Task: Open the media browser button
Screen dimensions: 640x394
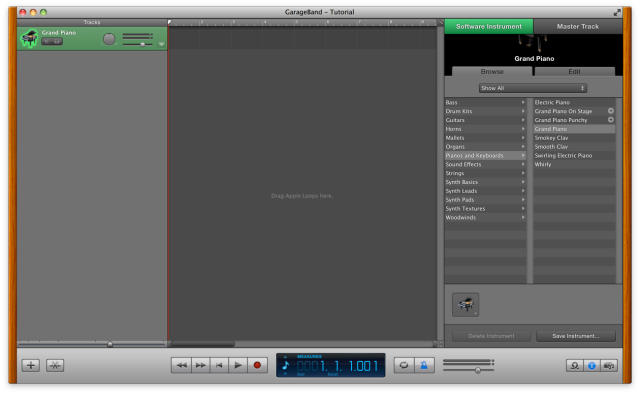Action: pyautogui.click(x=609, y=365)
